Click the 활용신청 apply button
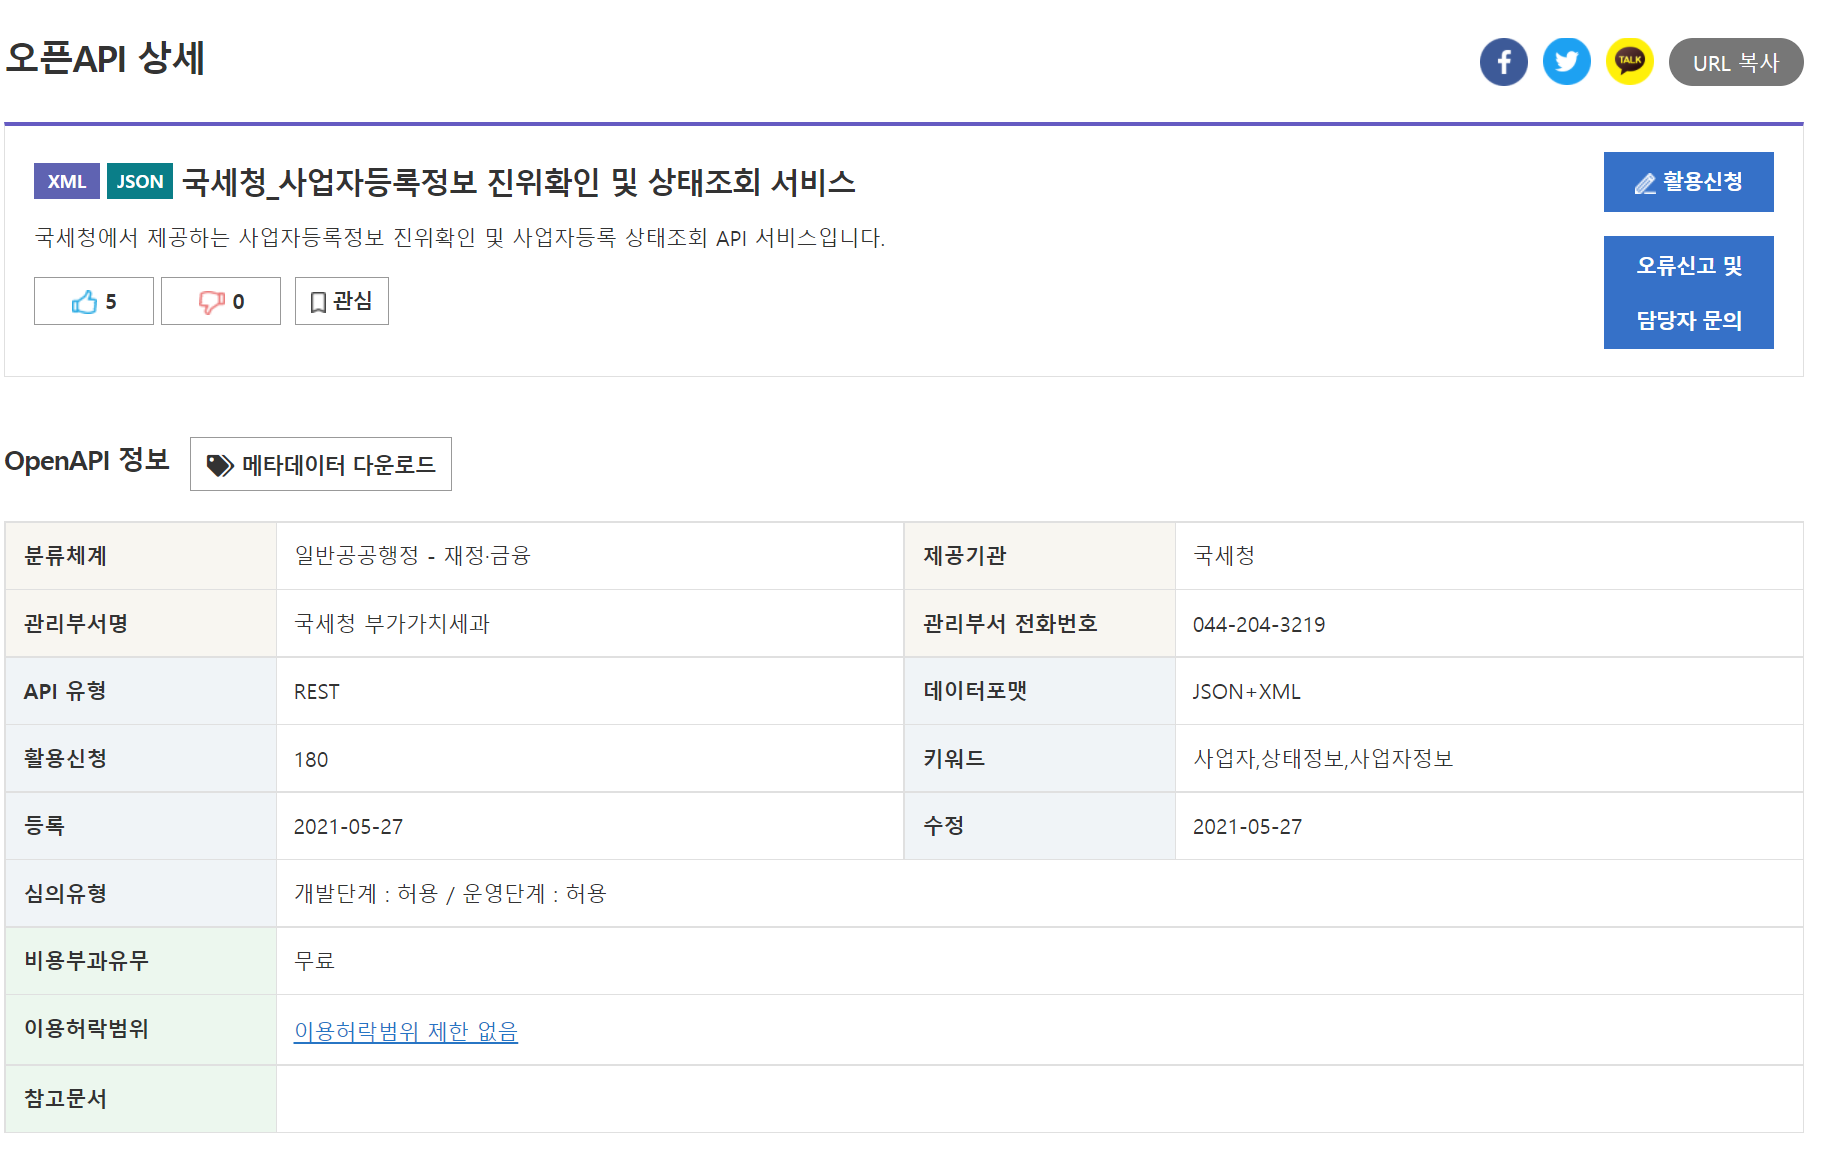This screenshot has width=1828, height=1154. (x=1688, y=182)
